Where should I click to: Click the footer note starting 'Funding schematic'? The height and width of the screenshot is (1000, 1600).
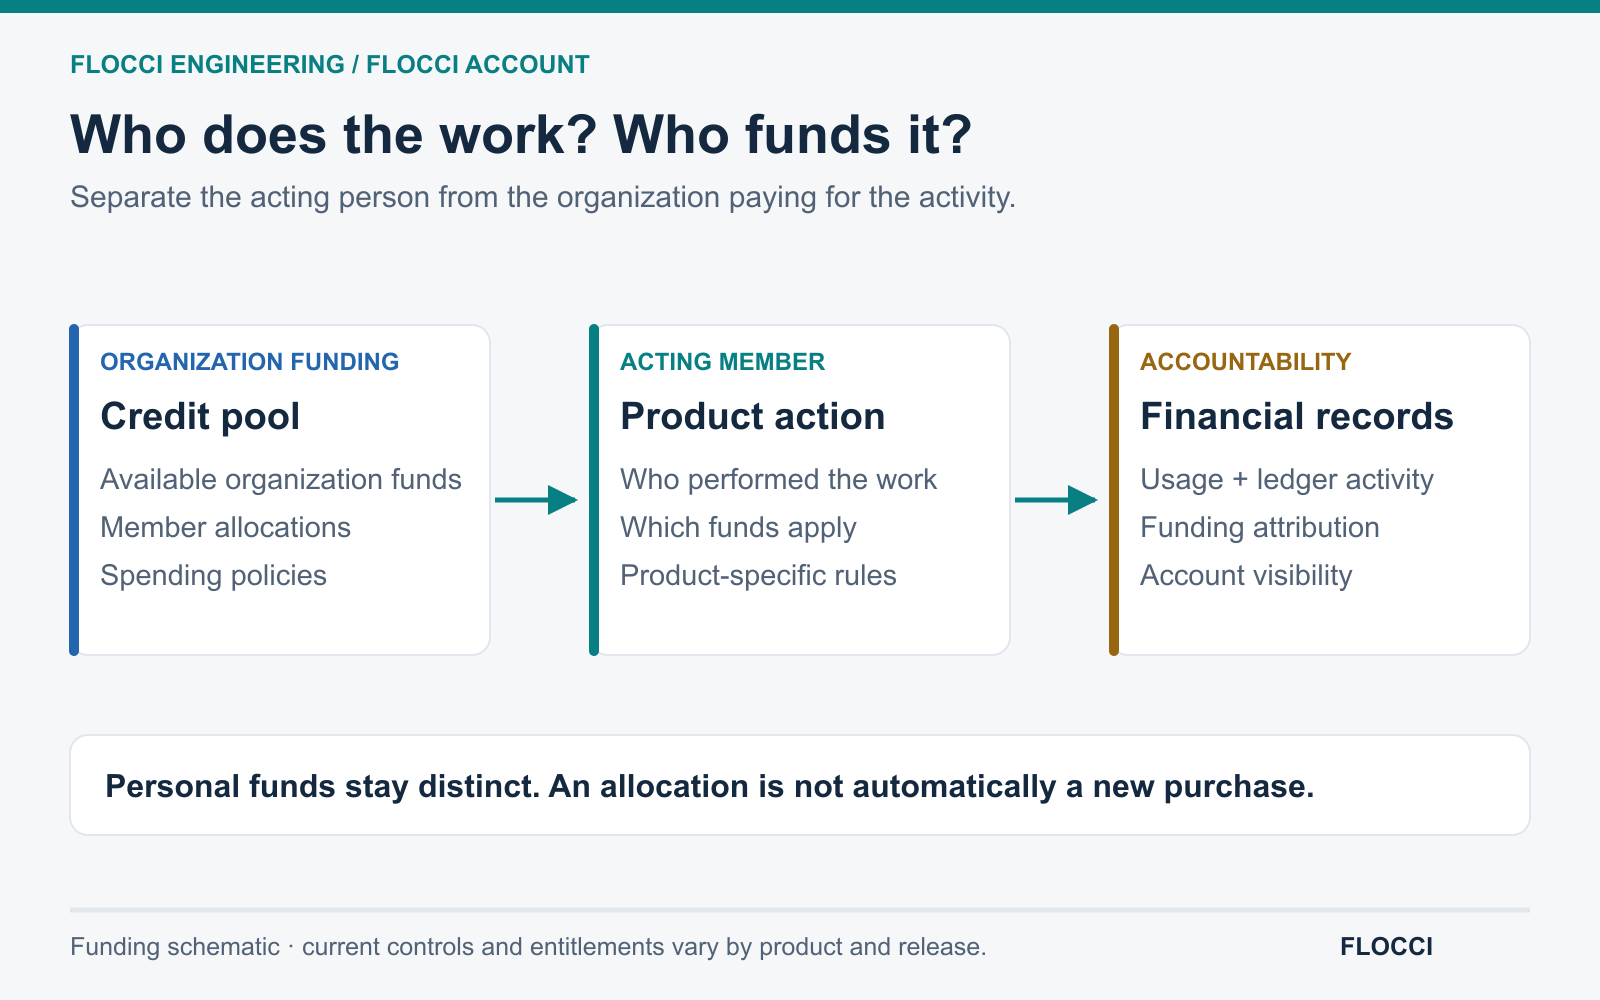click(x=528, y=947)
